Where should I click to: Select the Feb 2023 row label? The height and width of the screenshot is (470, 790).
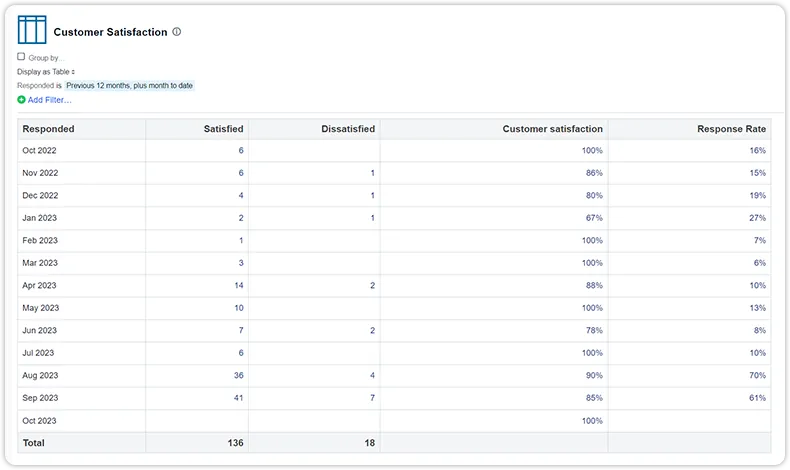pyautogui.click(x=40, y=240)
